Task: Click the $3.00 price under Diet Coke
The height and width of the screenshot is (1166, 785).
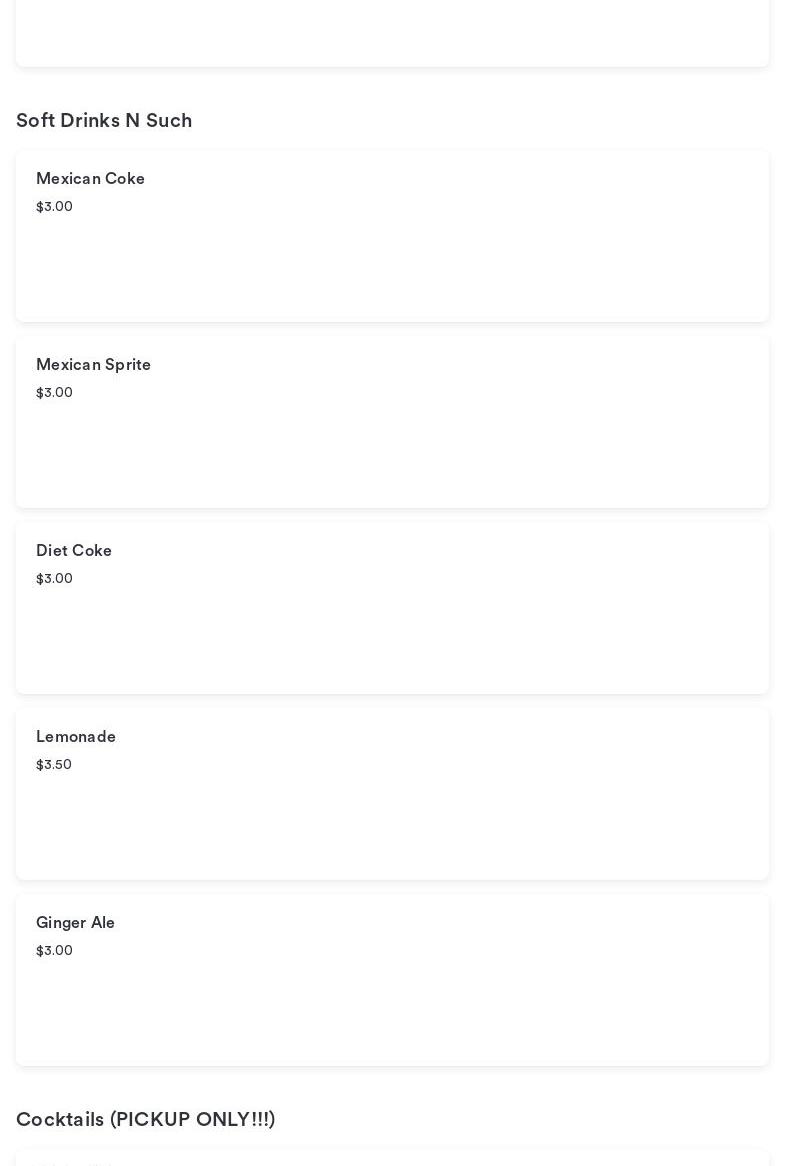Action: [x=54, y=579]
